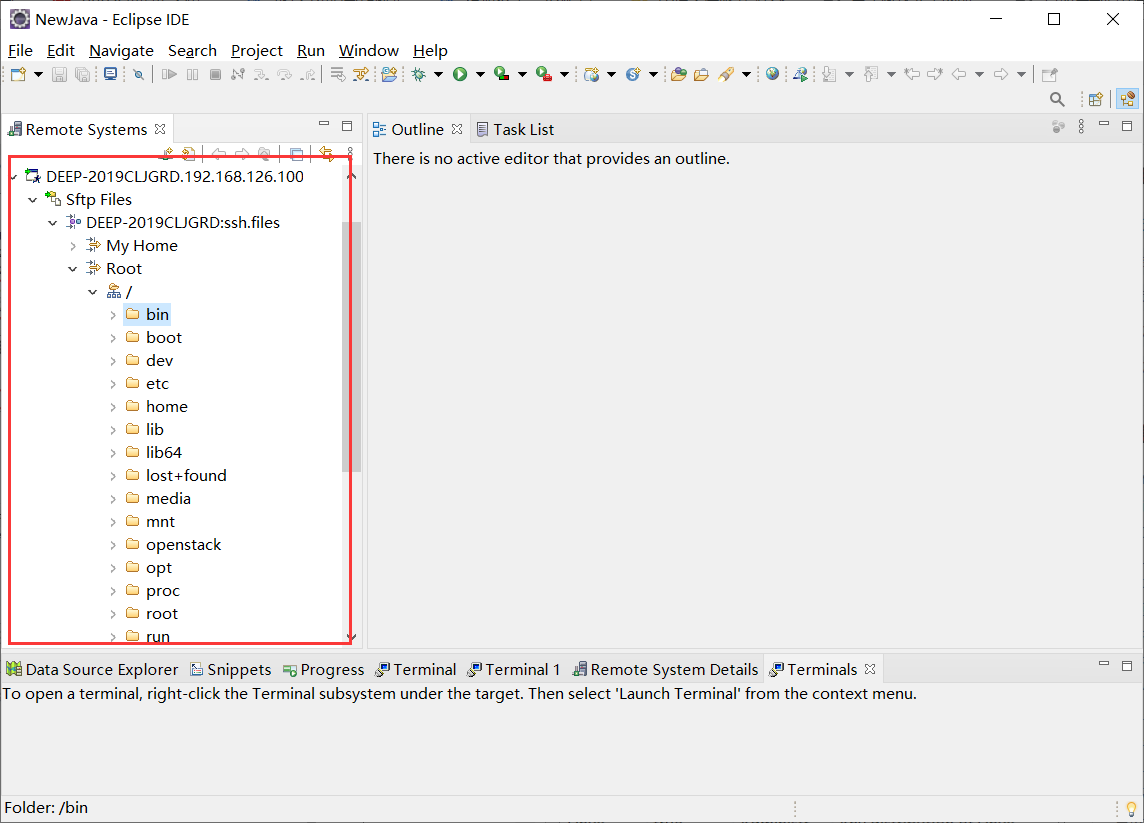The image size is (1144, 823).
Task: Open the Java perspective icon
Action: tap(1128, 99)
